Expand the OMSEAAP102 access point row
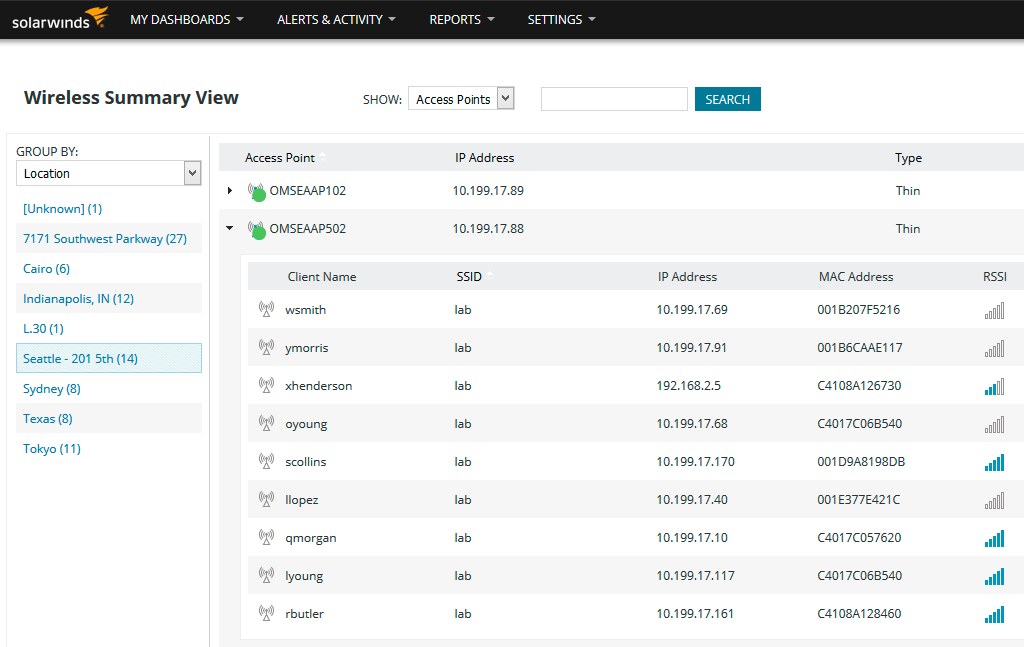This screenshot has height=647, width=1024. pyautogui.click(x=230, y=191)
